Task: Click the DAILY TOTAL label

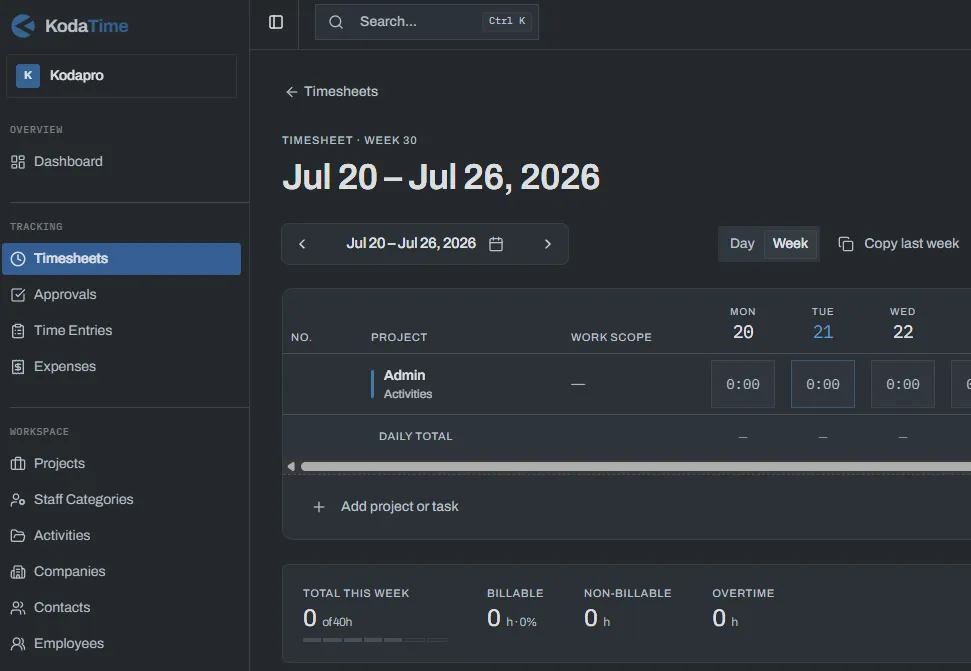Action: coord(416,436)
